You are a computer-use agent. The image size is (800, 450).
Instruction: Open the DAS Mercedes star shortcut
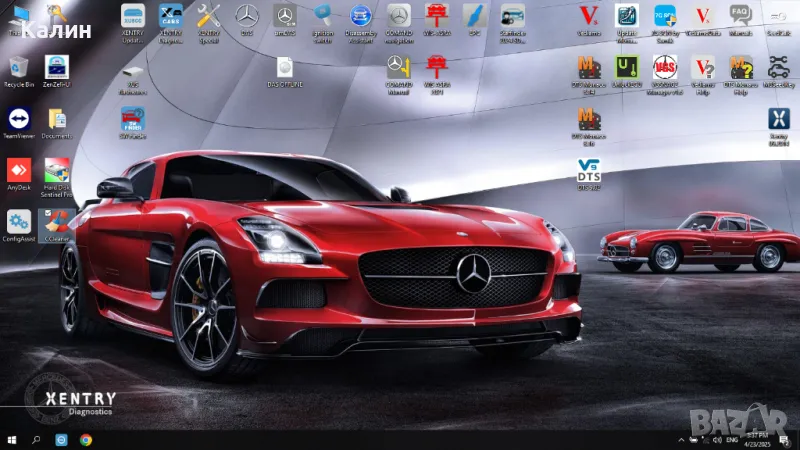coord(247,17)
